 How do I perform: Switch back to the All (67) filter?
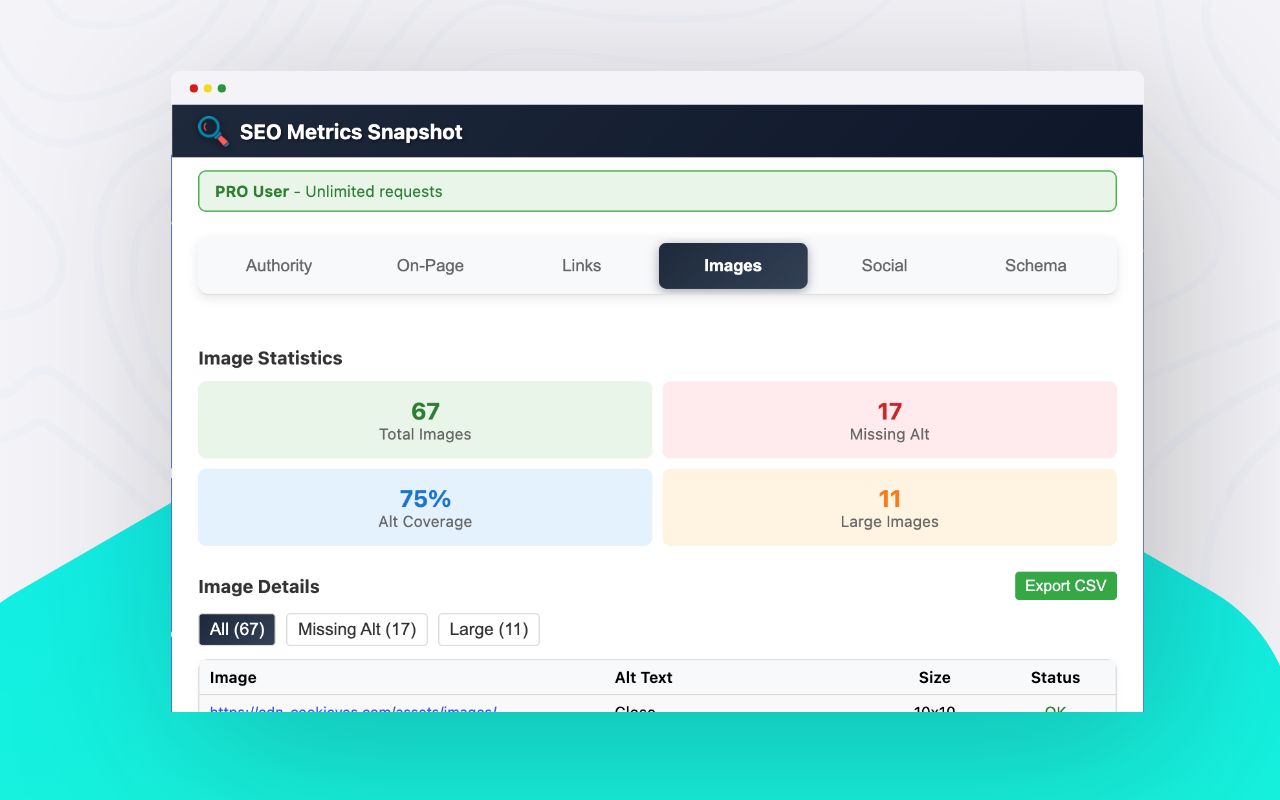[x=236, y=629]
